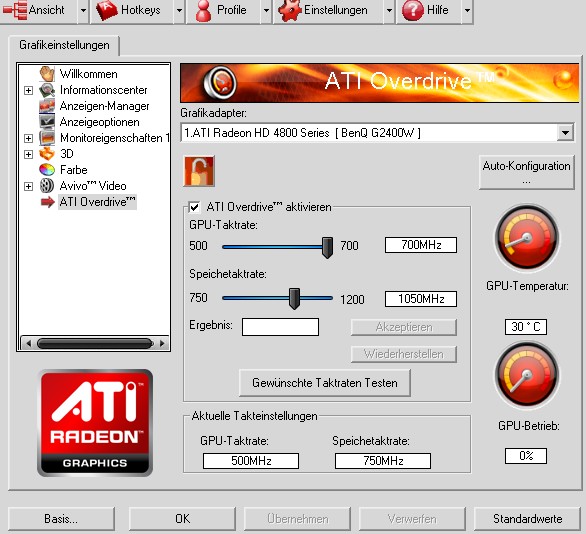Click the Übernehmen button
The image size is (586, 534).
point(297,519)
